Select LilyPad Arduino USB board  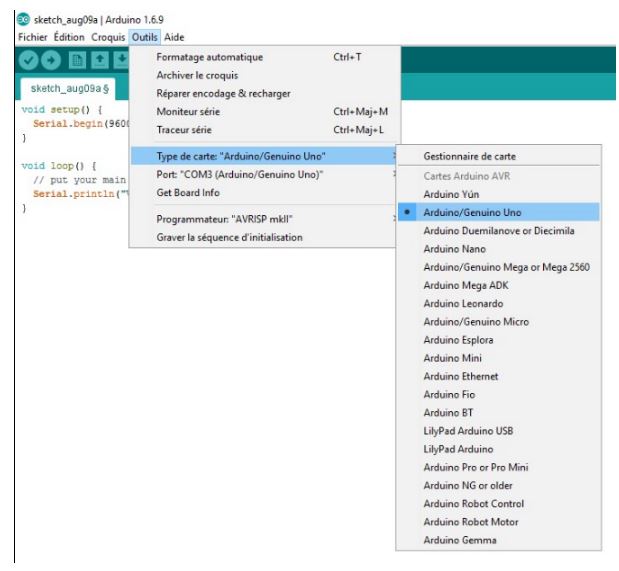(499, 430)
